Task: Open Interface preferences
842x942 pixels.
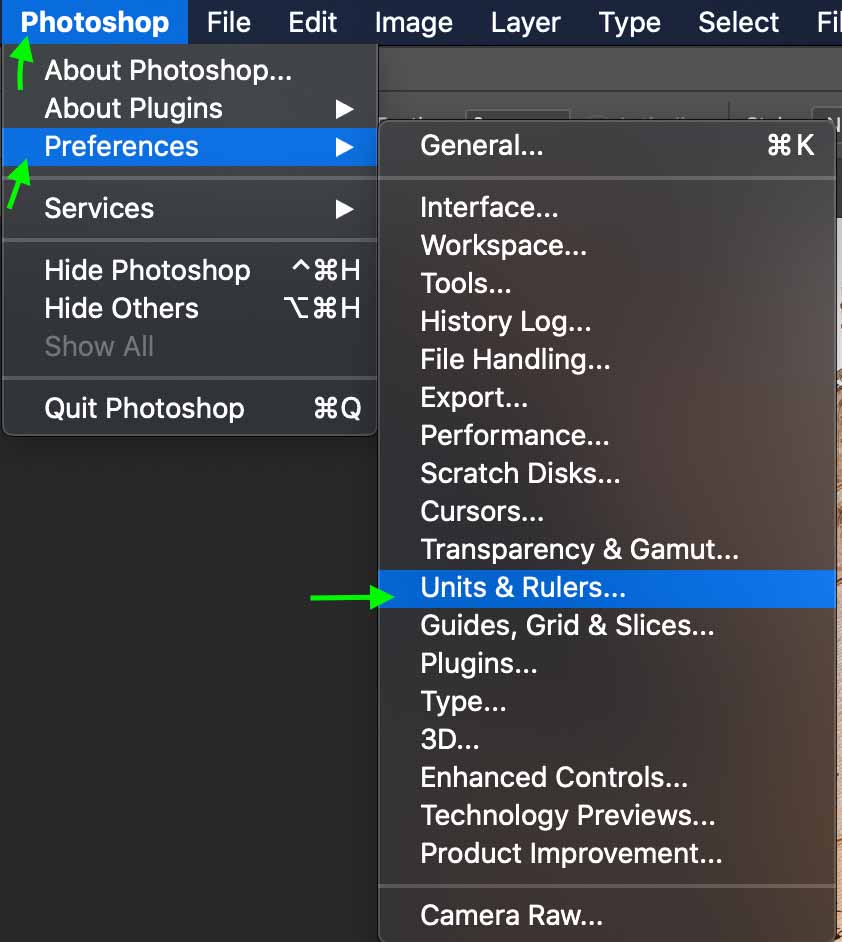Action: 607,208
